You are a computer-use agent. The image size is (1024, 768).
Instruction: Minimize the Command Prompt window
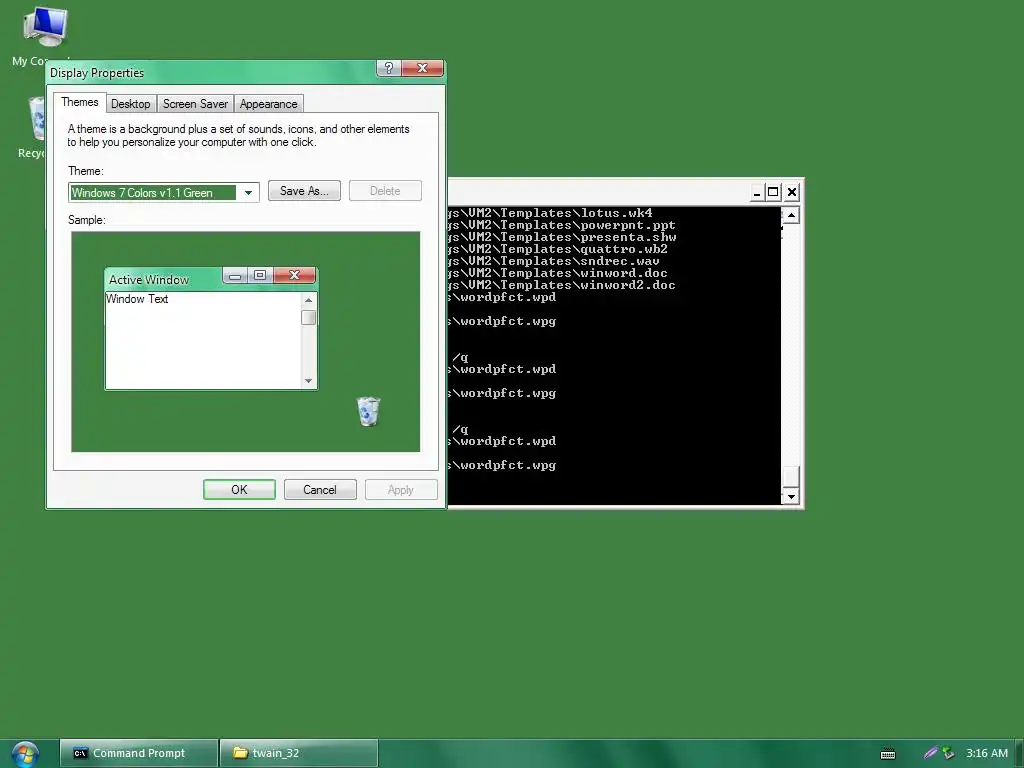(x=756, y=192)
